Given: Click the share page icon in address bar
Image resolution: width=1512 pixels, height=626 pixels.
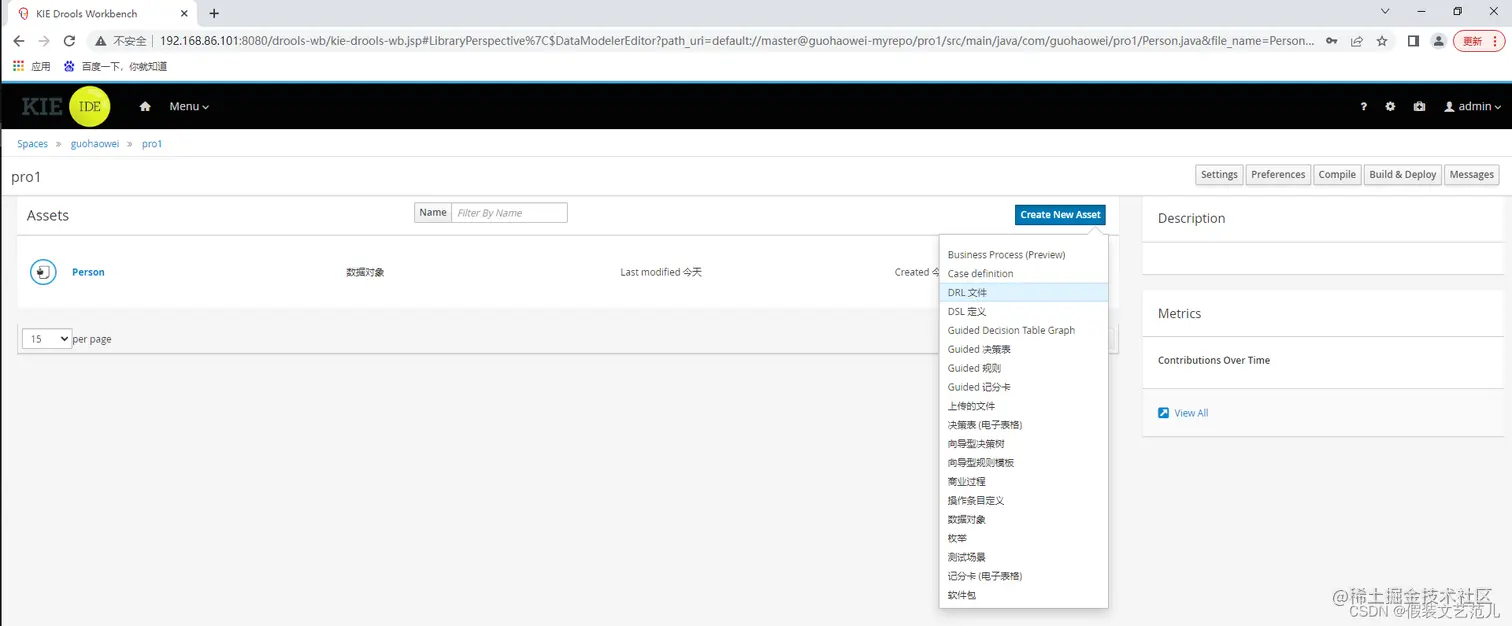Looking at the screenshot, I should pos(1357,41).
